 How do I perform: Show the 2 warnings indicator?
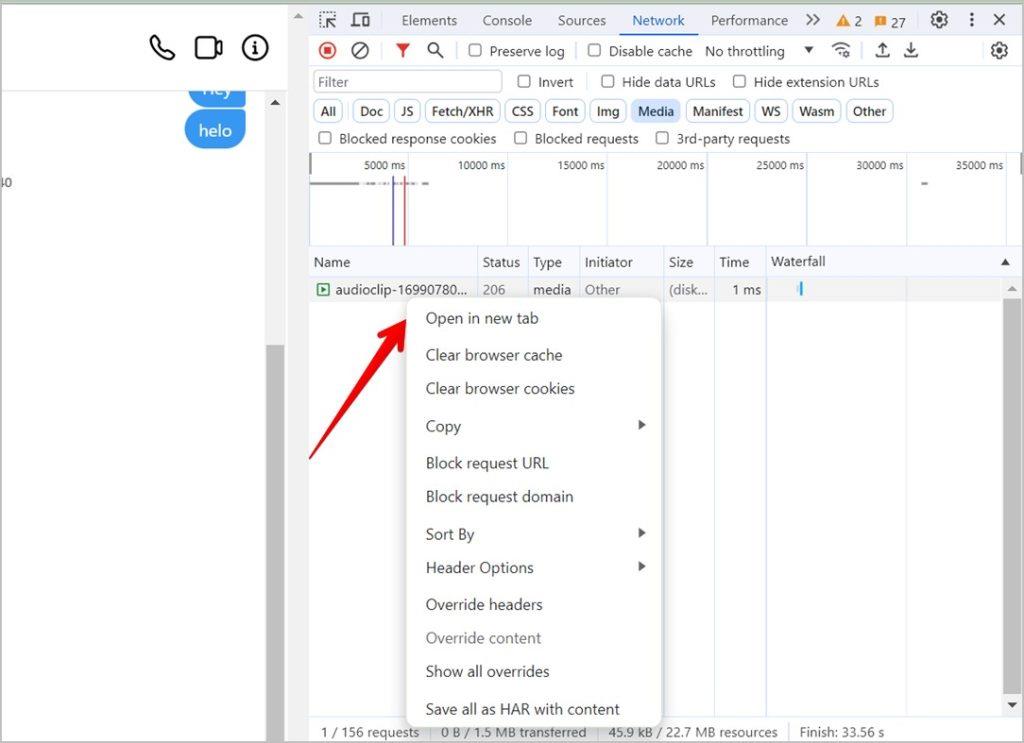pyautogui.click(x=849, y=22)
